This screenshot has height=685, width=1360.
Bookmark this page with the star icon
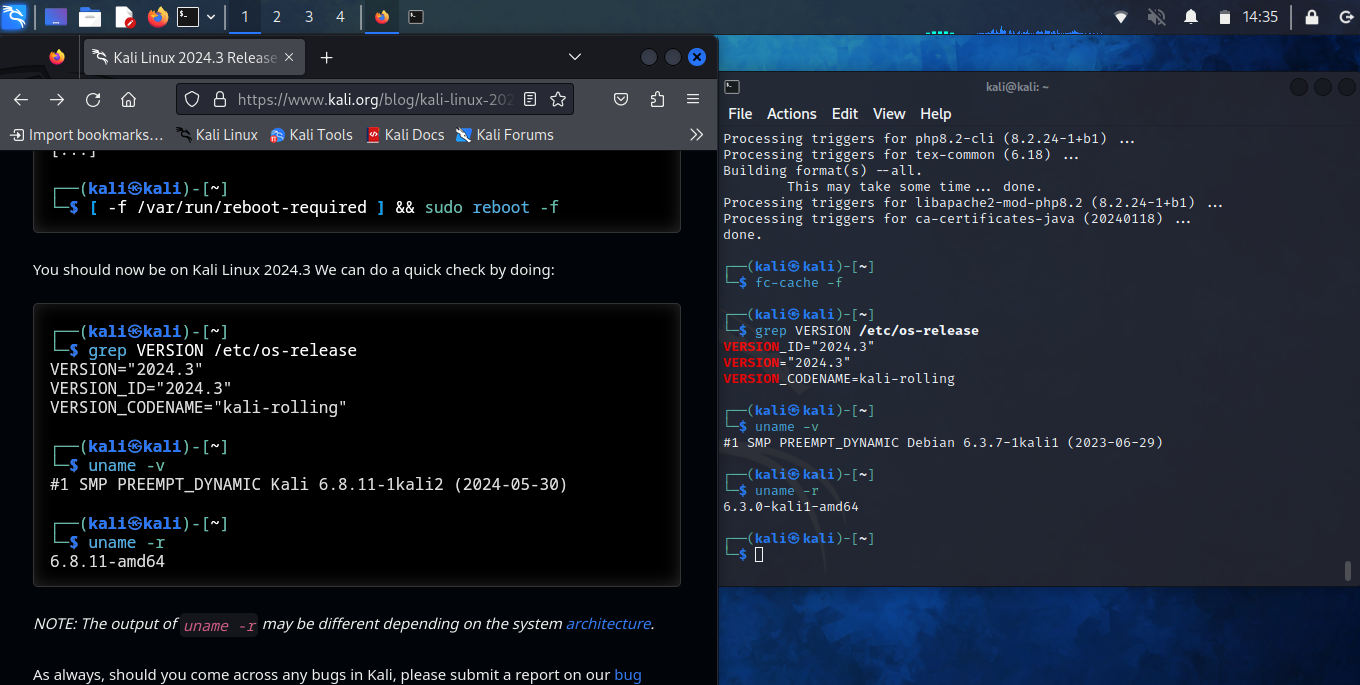pyautogui.click(x=558, y=99)
